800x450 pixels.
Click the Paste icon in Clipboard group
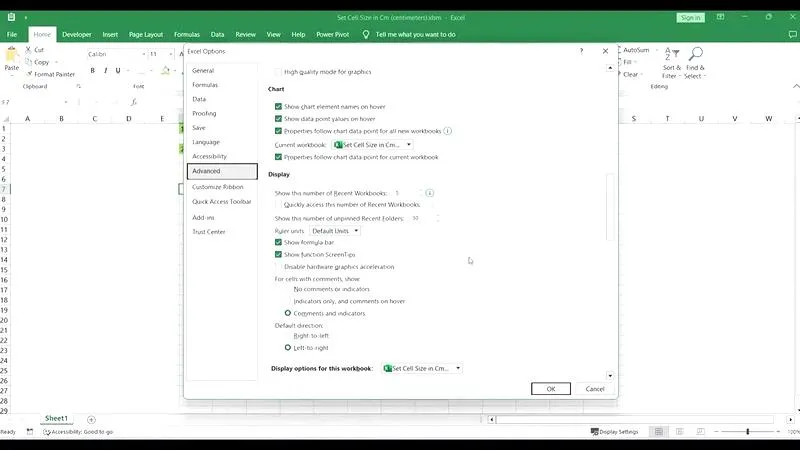point(11,55)
